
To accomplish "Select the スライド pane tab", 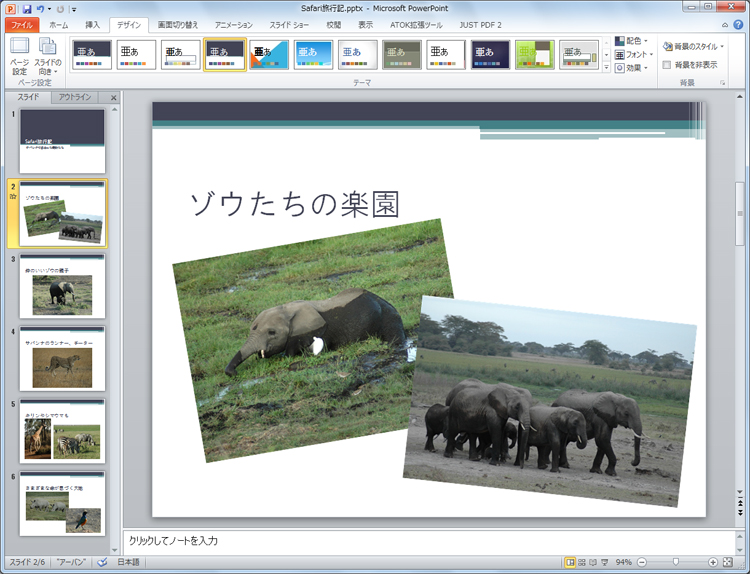I will (28, 97).
